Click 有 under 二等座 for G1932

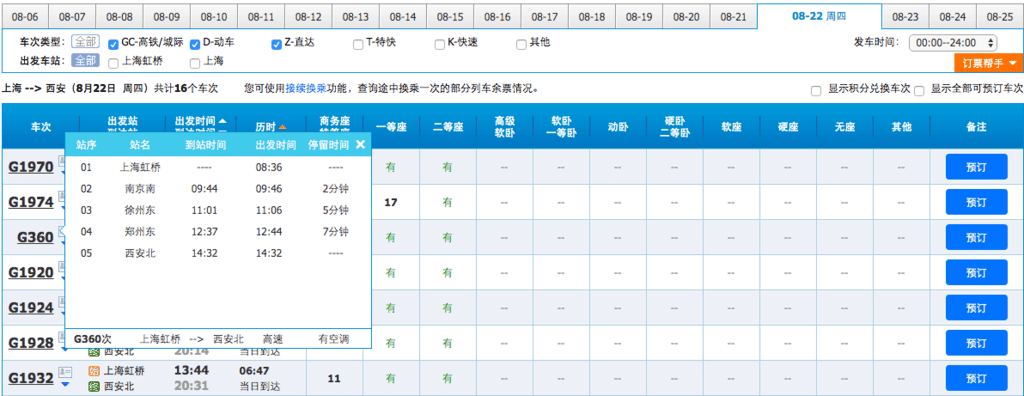tap(447, 378)
